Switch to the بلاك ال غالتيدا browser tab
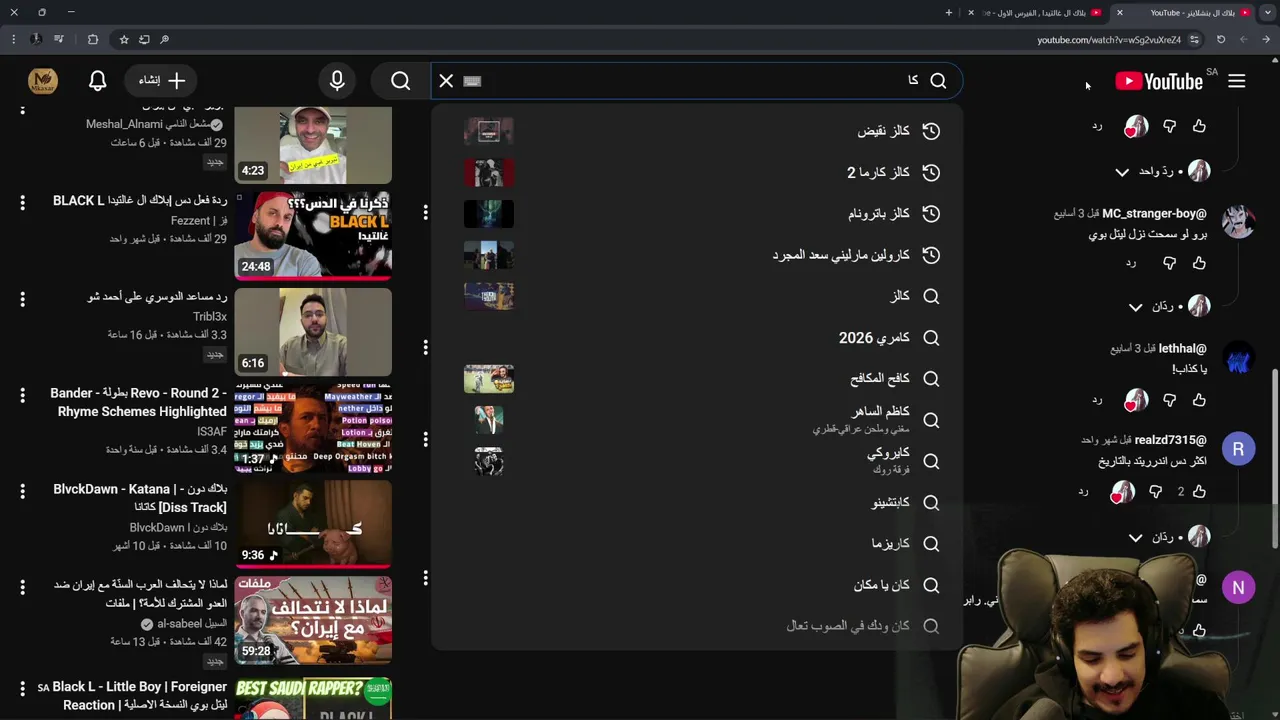Viewport: 1280px width, 720px height. click(1040, 12)
